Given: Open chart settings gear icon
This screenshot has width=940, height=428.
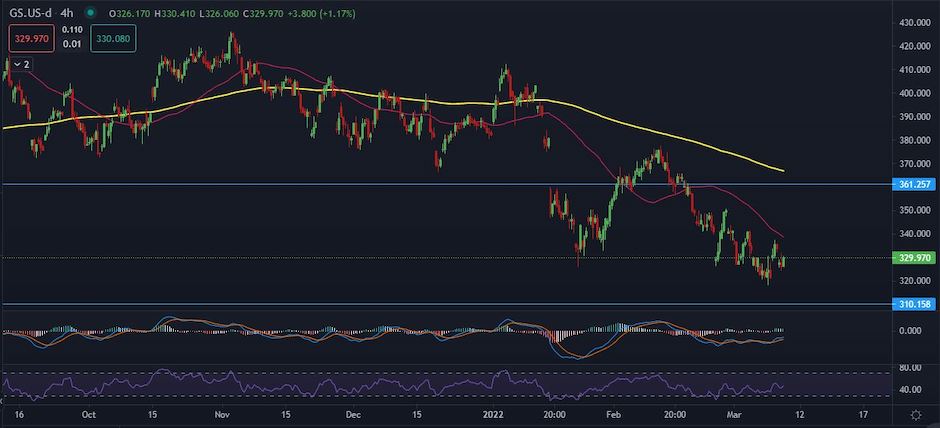Looking at the screenshot, I should (915, 413).
